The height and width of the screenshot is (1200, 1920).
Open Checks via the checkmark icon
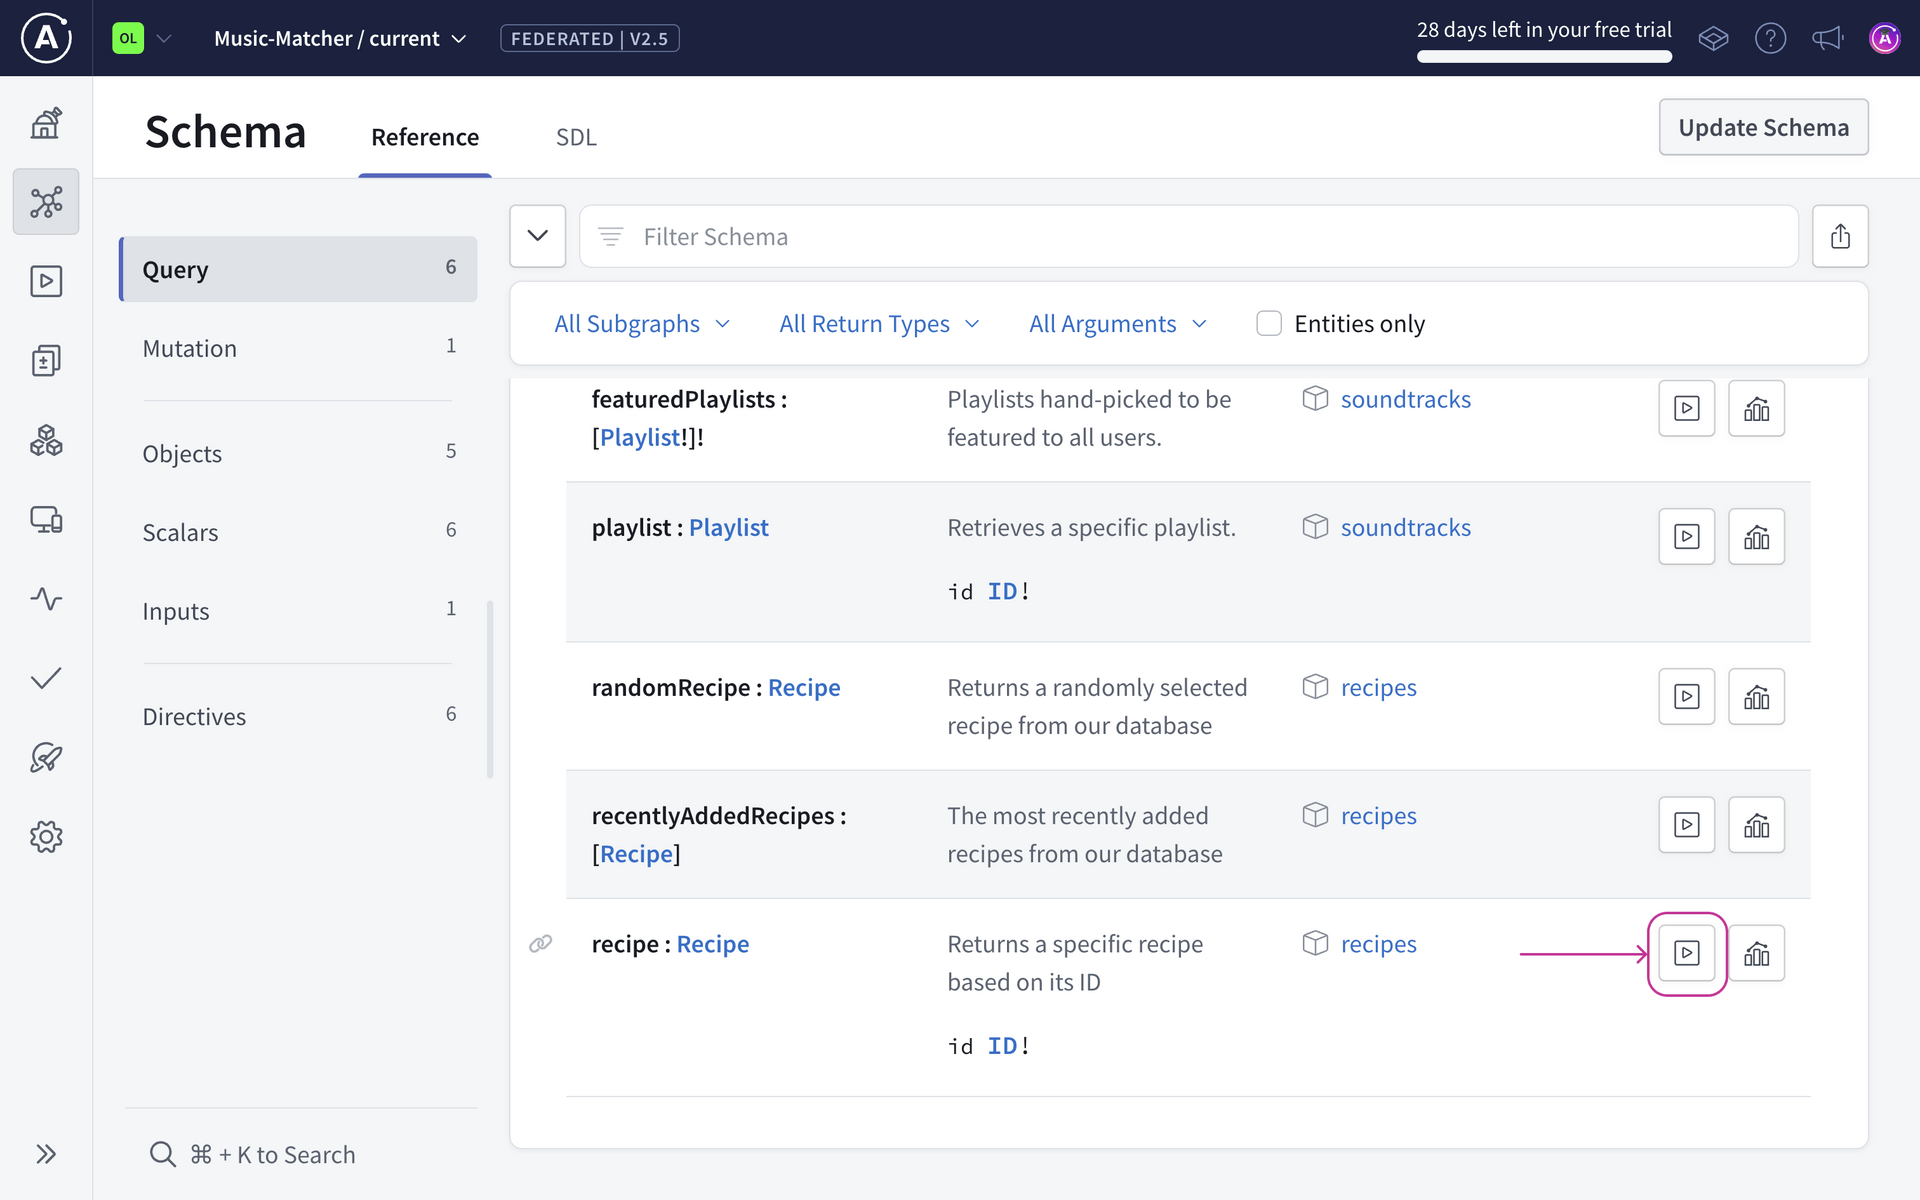pyautogui.click(x=46, y=678)
